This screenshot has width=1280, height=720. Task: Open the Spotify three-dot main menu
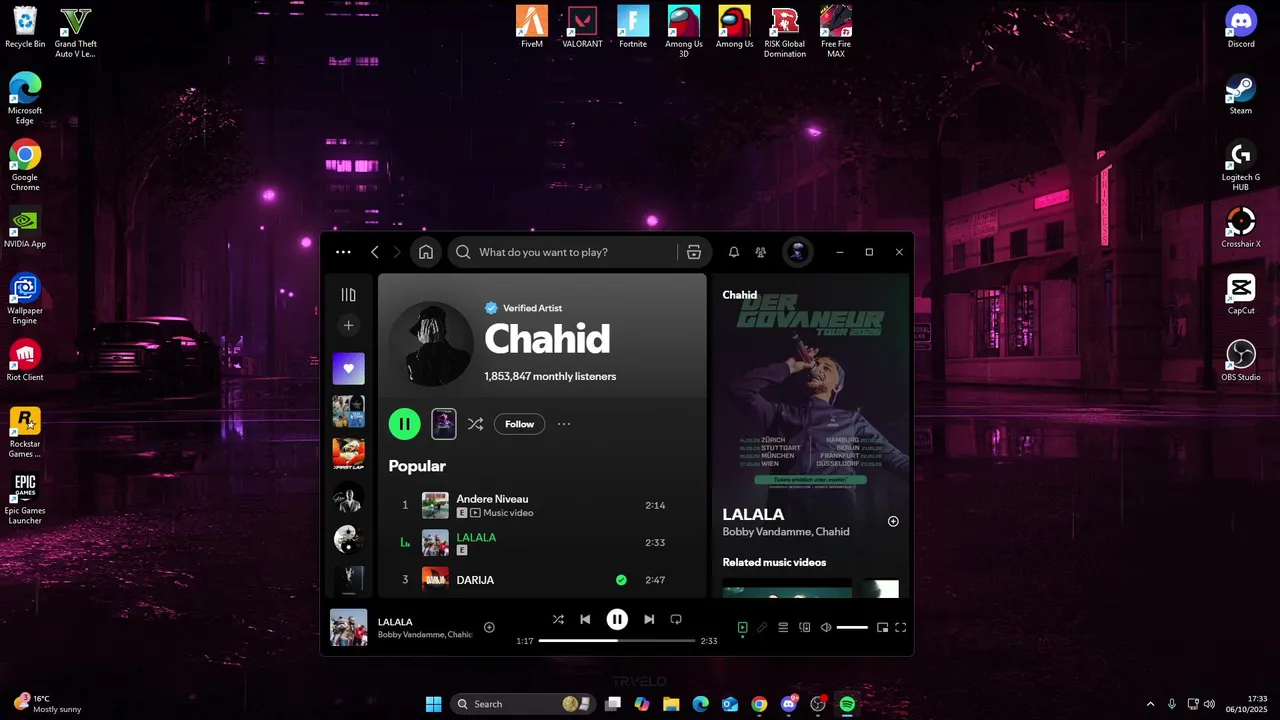(343, 252)
